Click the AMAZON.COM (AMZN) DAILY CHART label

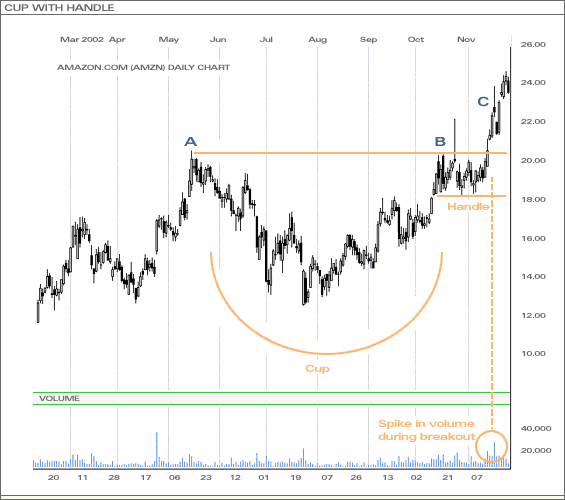(143, 67)
